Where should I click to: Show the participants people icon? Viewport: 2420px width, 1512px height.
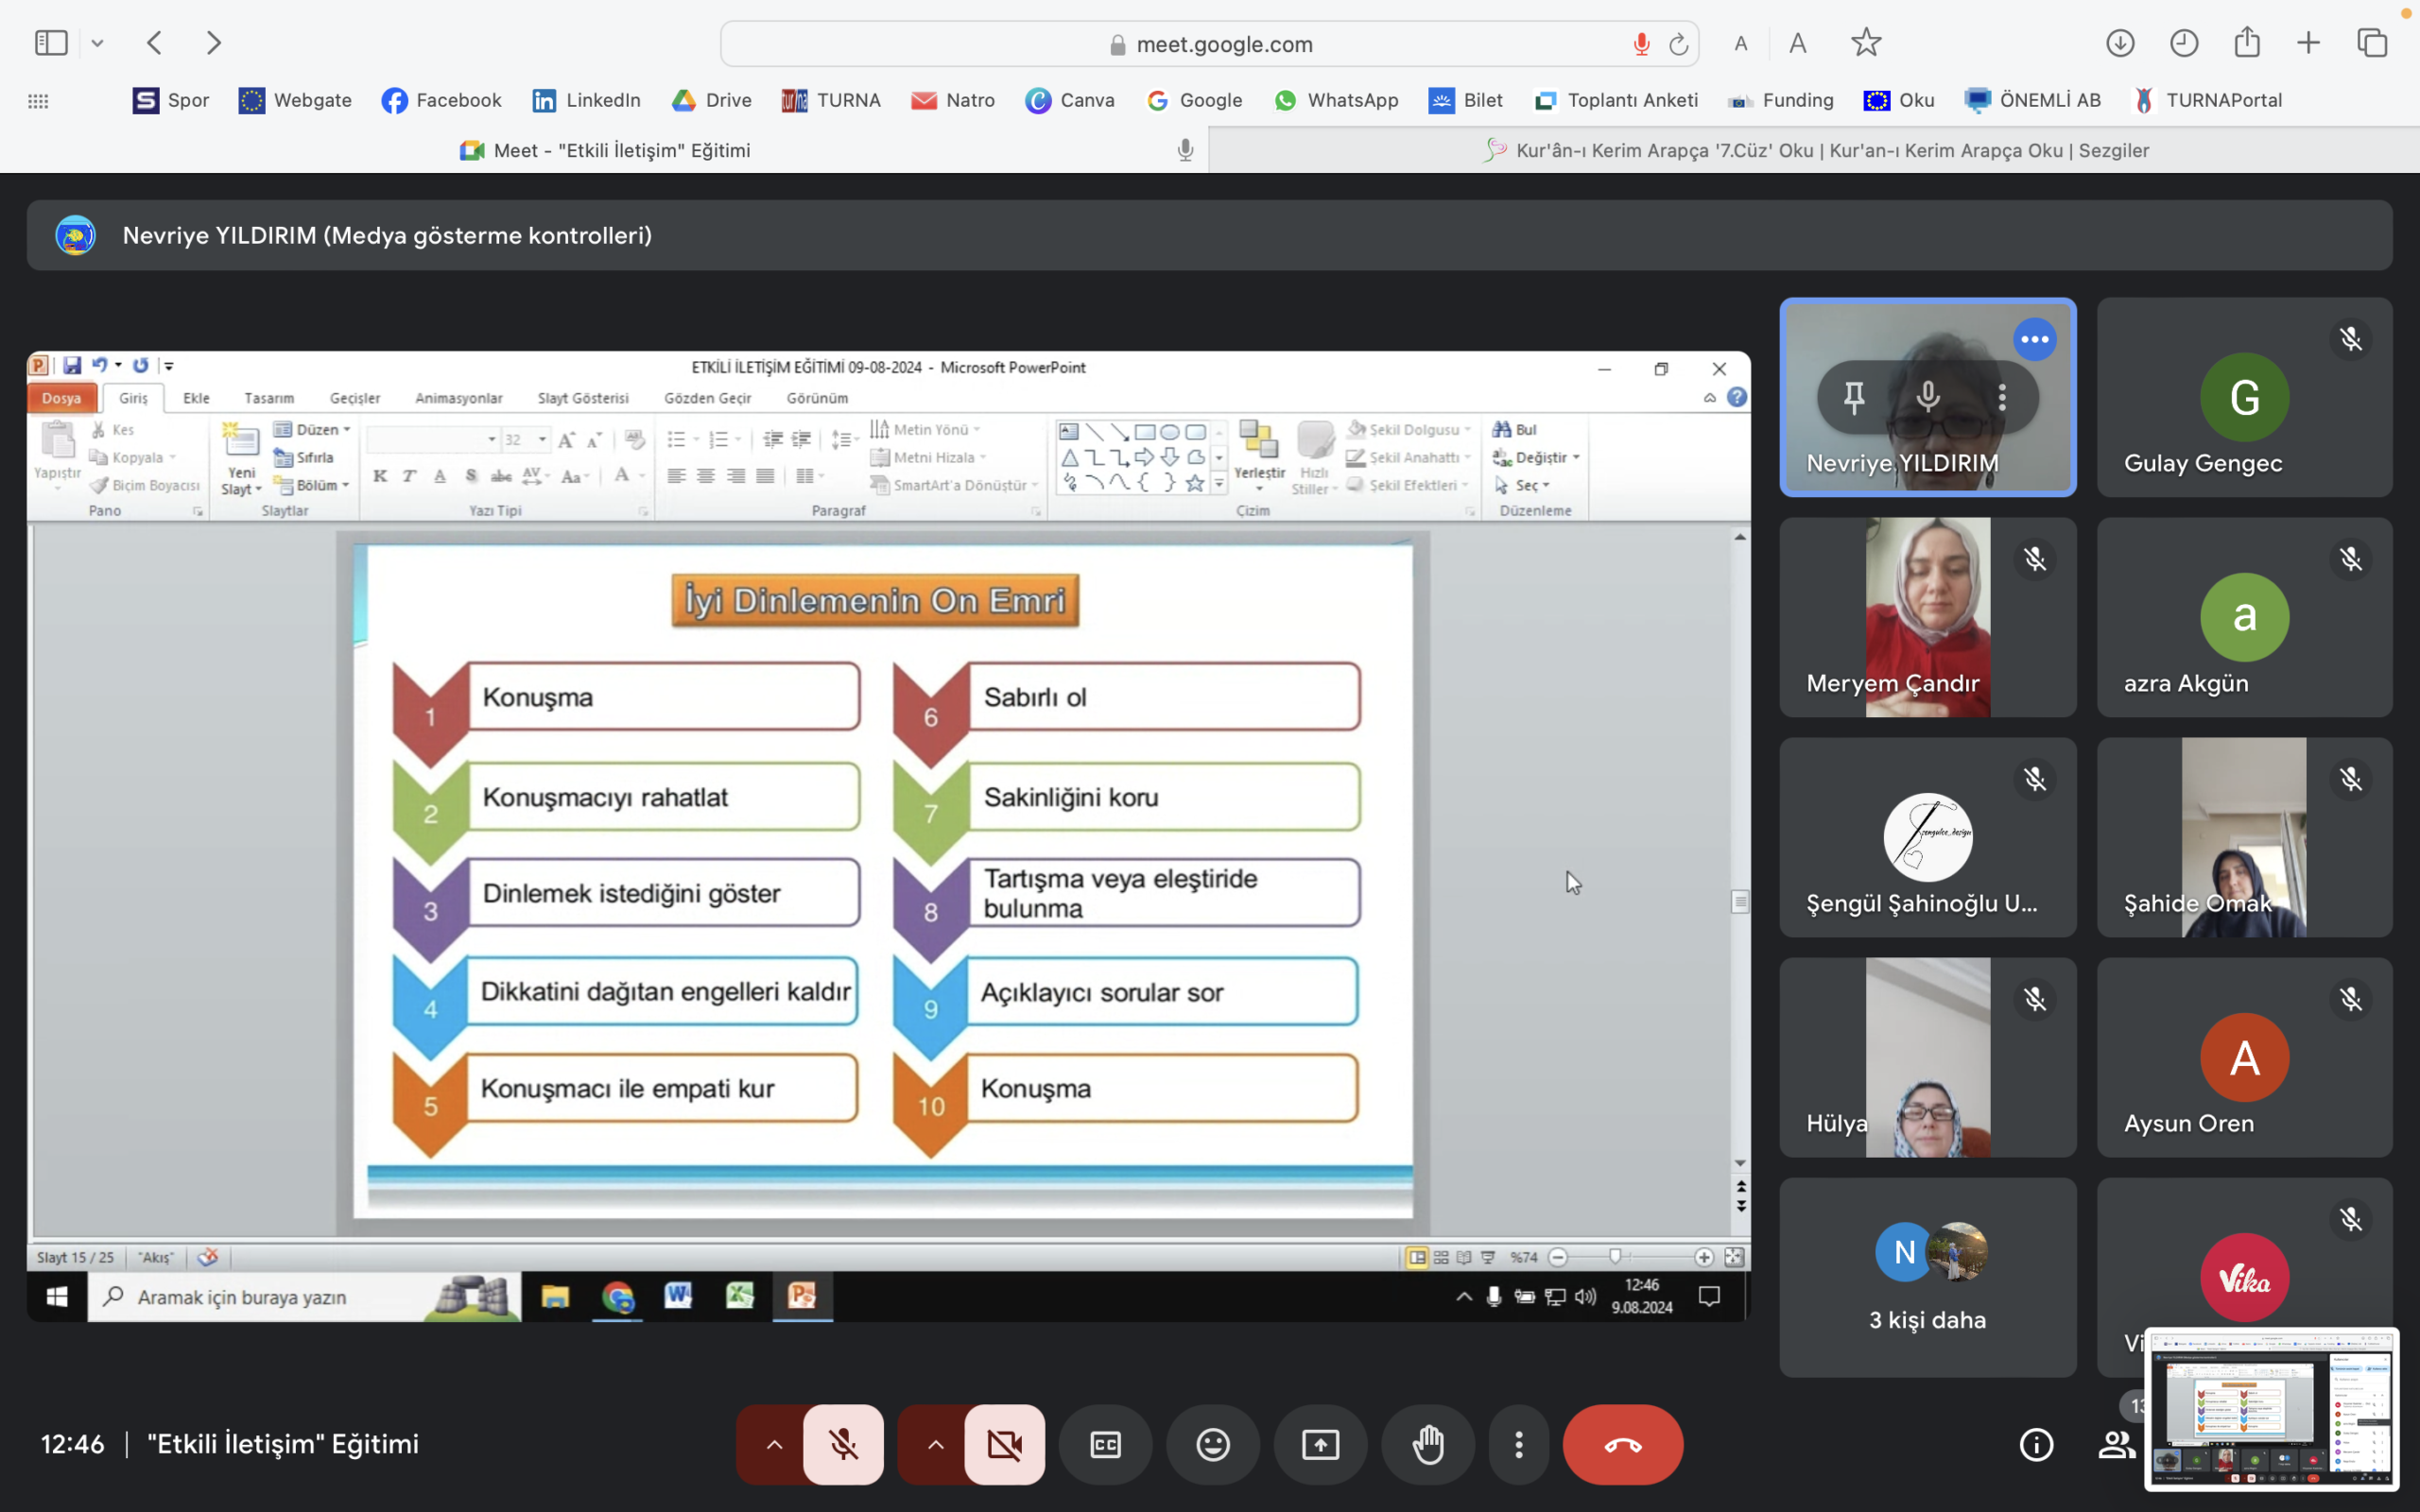[2114, 1444]
